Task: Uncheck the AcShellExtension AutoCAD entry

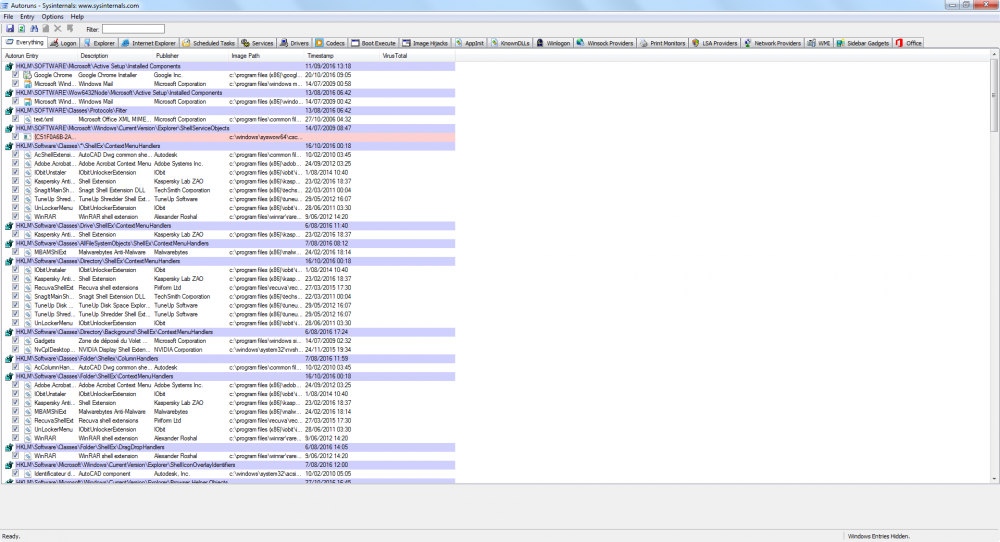Action: tap(16, 154)
